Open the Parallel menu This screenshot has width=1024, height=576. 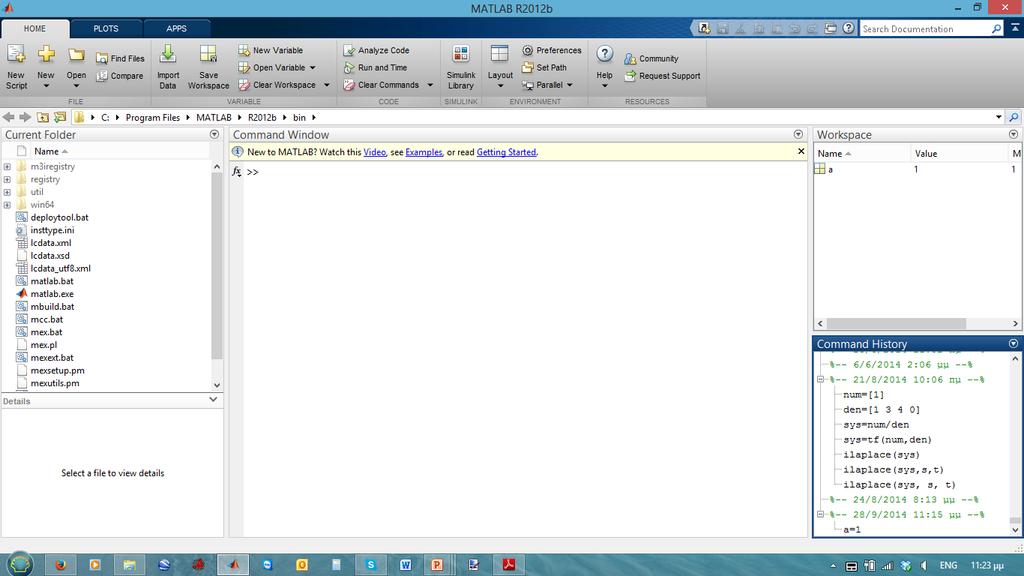click(547, 85)
